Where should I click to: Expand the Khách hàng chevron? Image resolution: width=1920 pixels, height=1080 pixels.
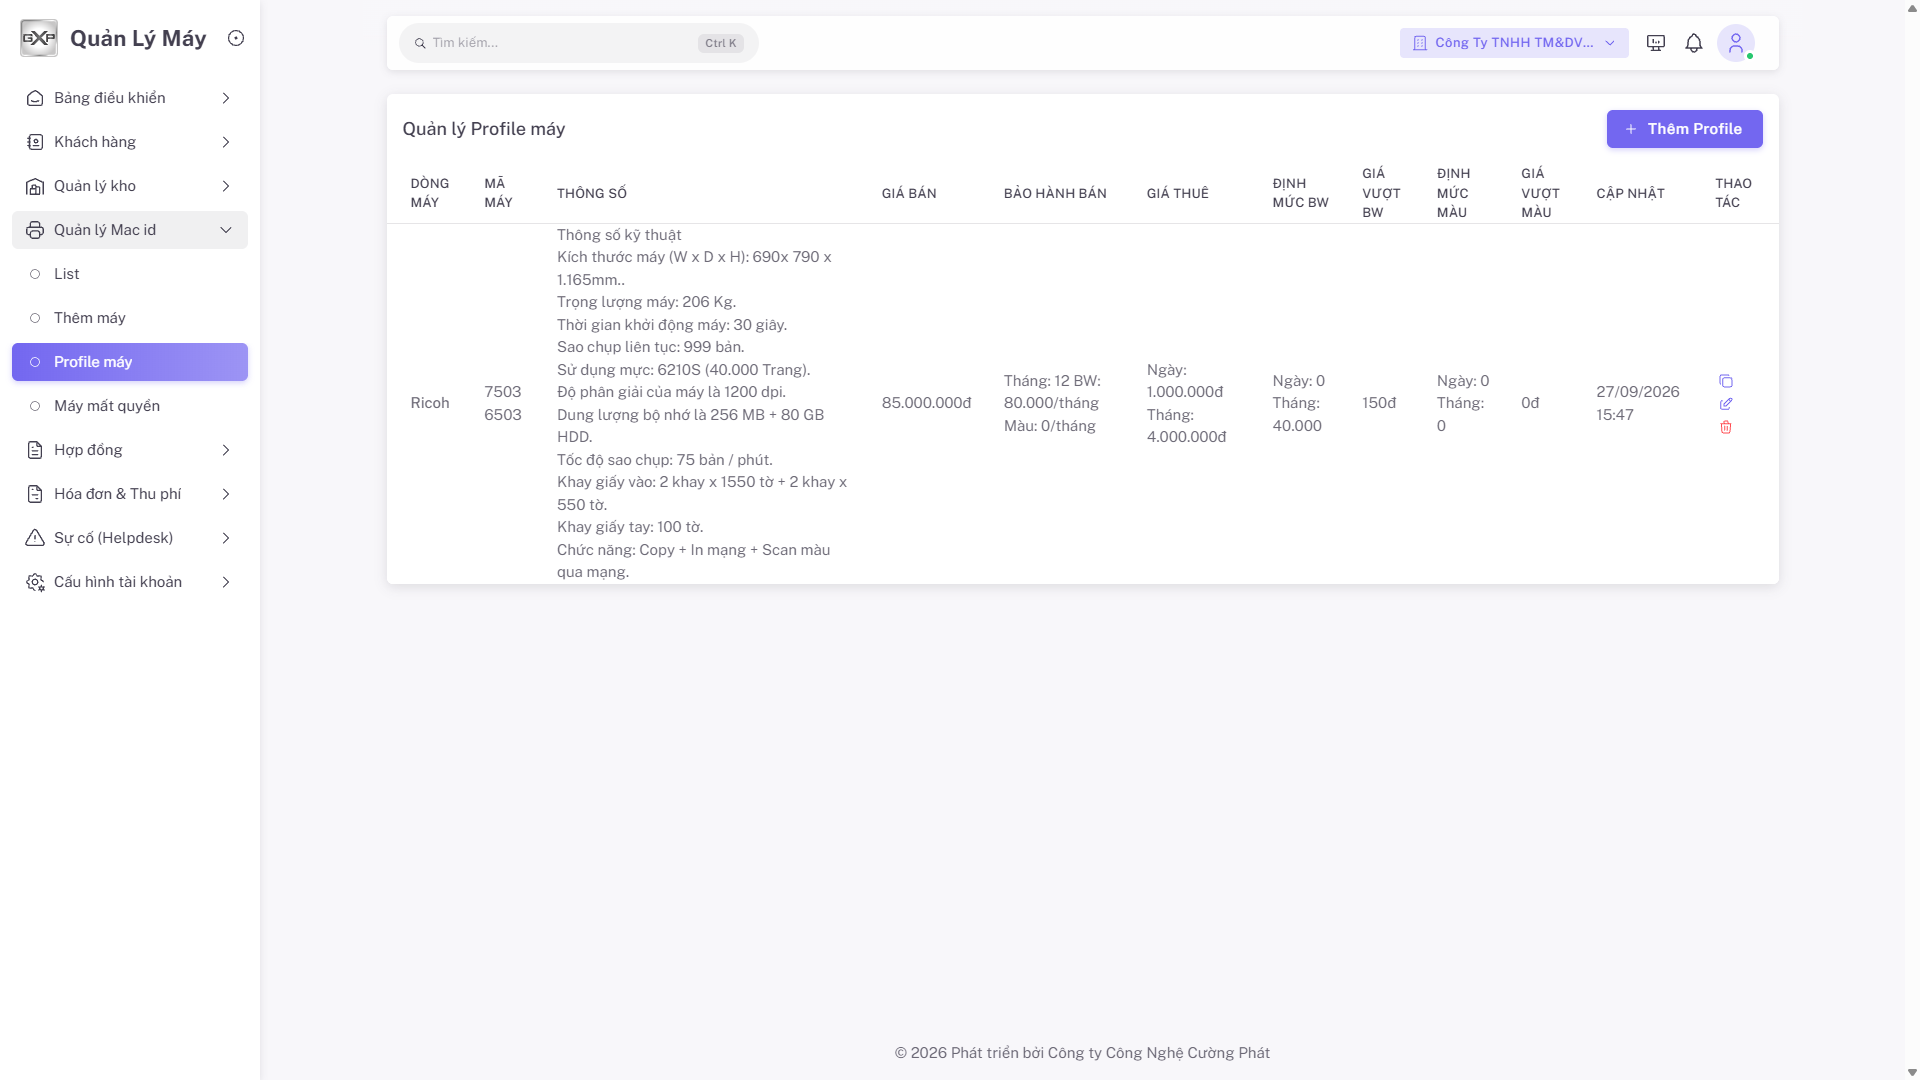[x=226, y=142]
